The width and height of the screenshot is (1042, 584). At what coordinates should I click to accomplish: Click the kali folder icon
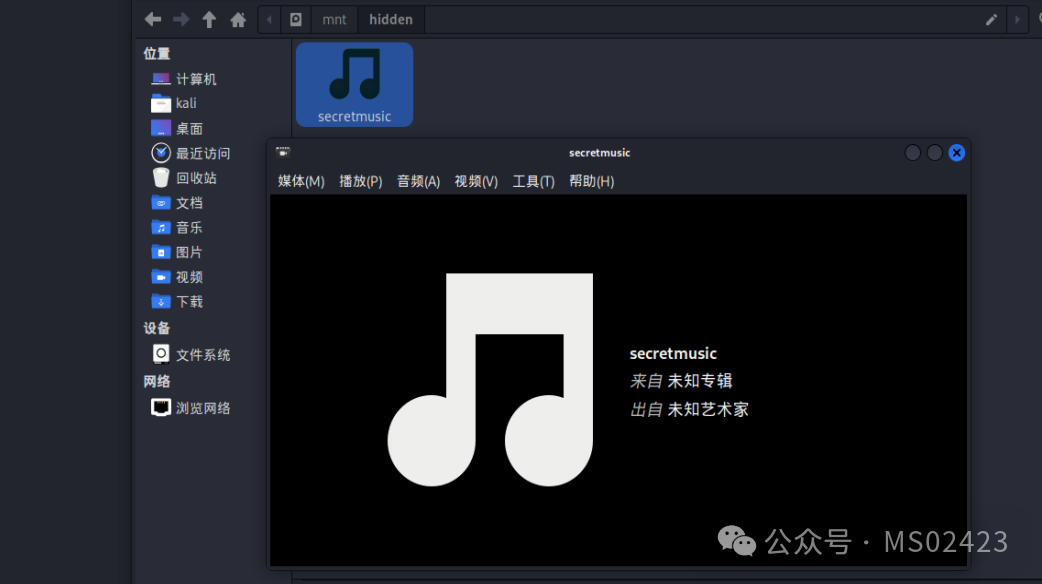pos(161,103)
